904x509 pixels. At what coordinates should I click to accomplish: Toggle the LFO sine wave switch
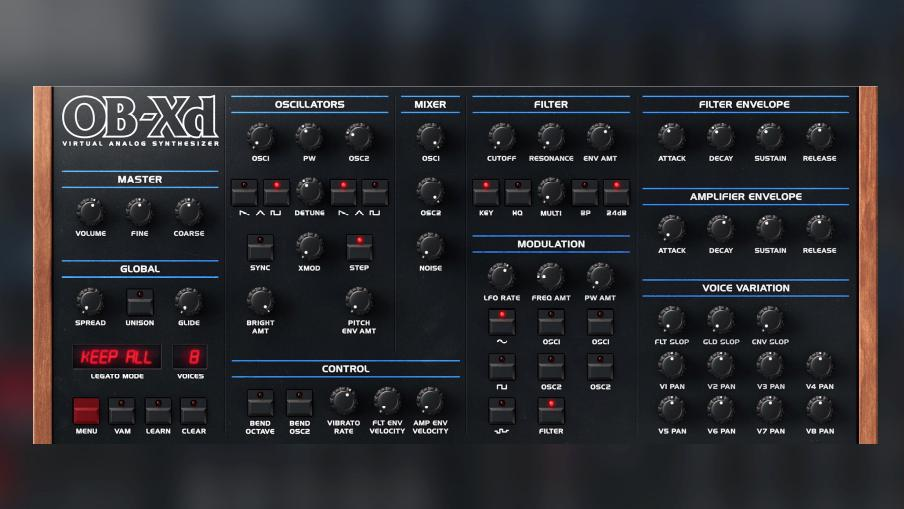pos(502,322)
